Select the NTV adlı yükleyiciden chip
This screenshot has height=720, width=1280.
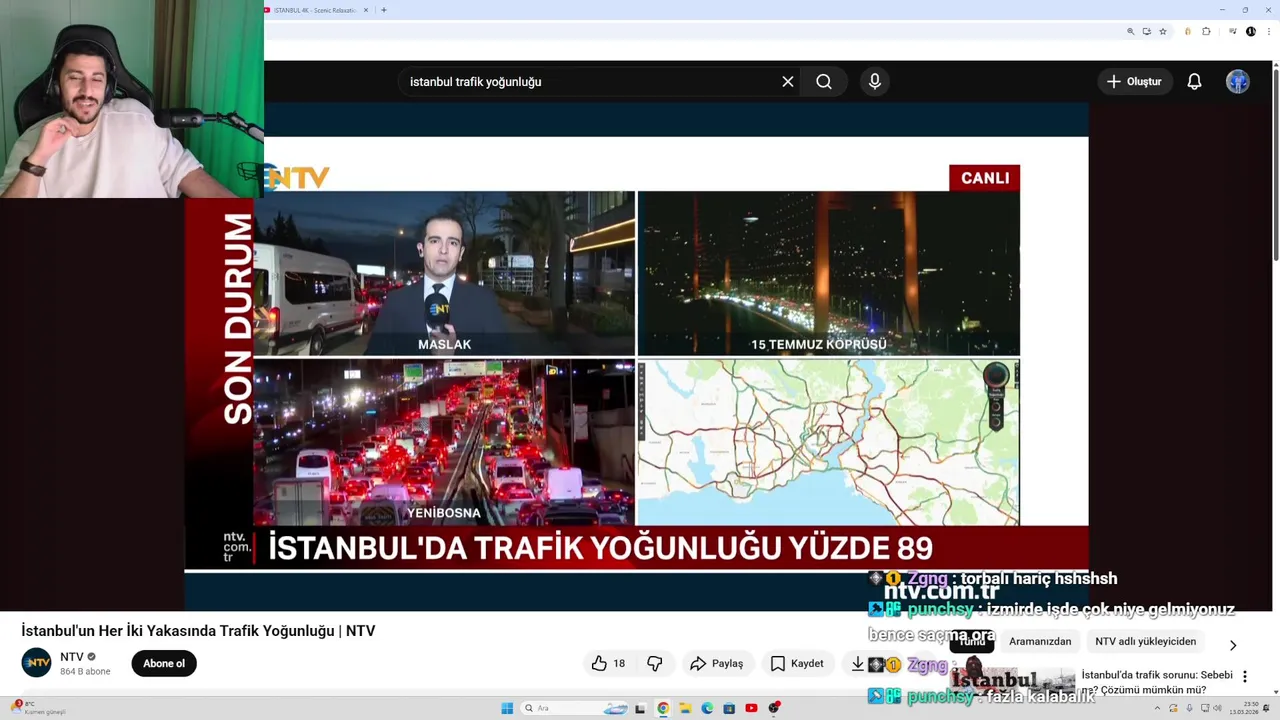coord(1145,641)
